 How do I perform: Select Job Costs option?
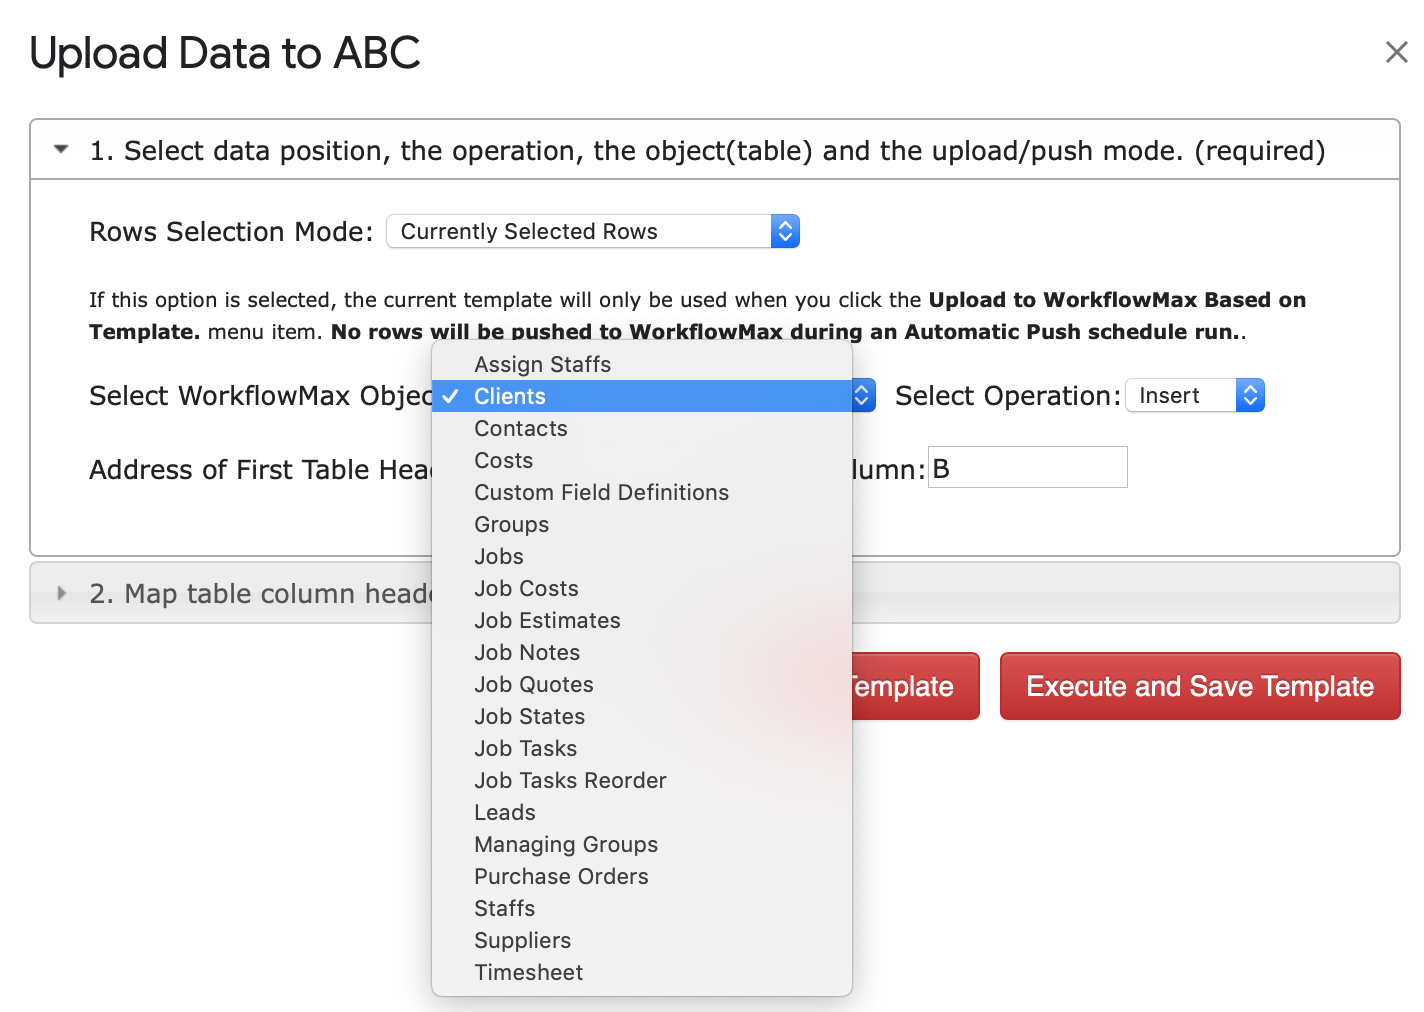coord(642,588)
